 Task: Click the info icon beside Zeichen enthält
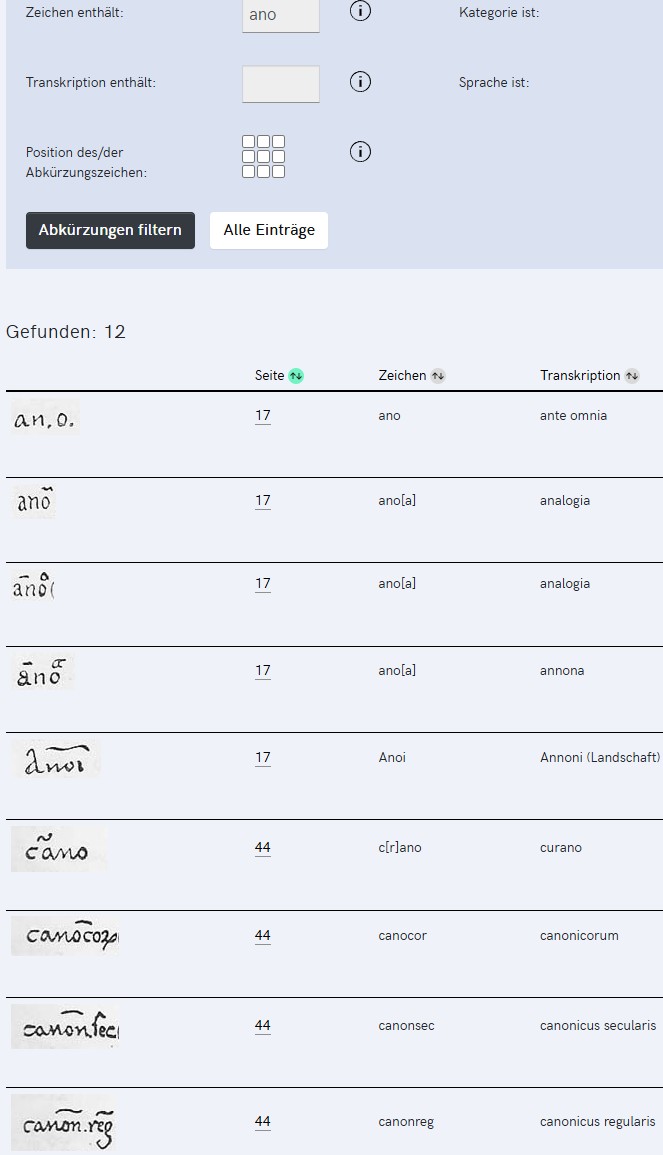tap(360, 12)
